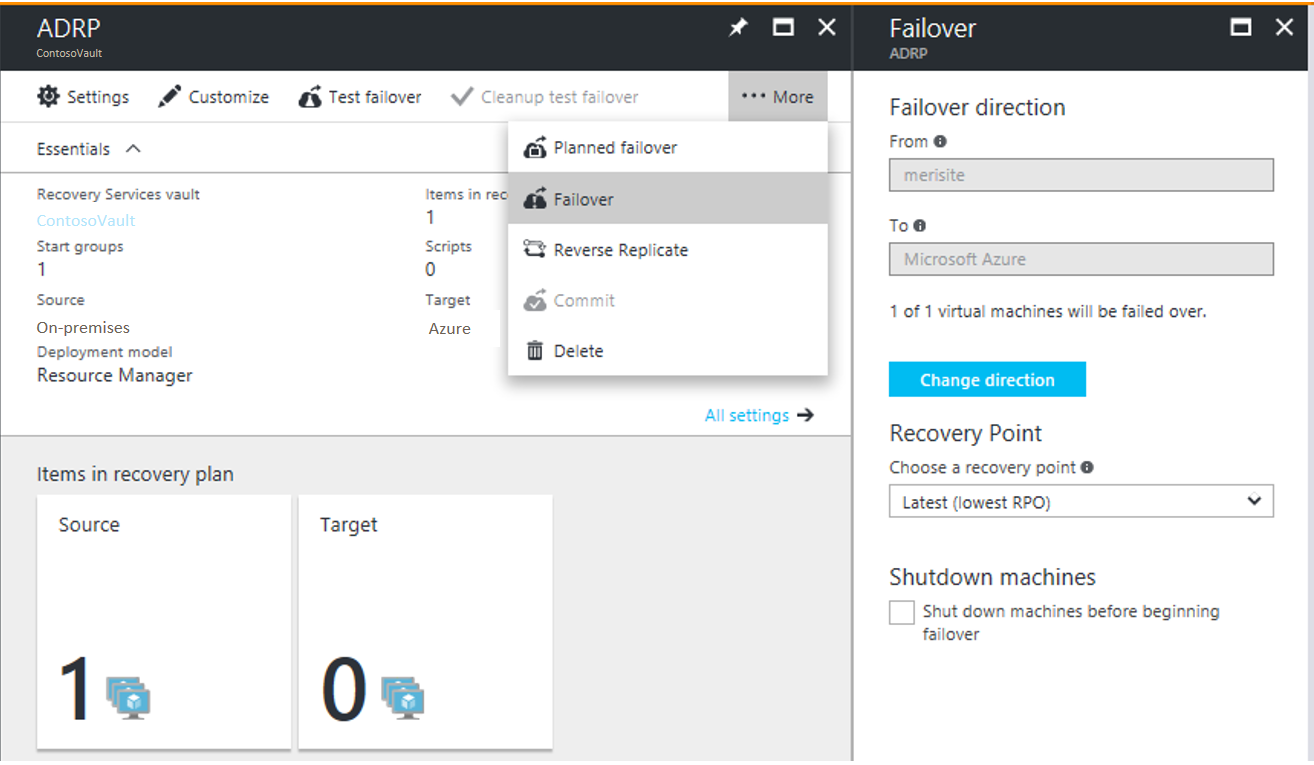The width and height of the screenshot is (1314, 765).
Task: Open All settings link
Action: [747, 415]
